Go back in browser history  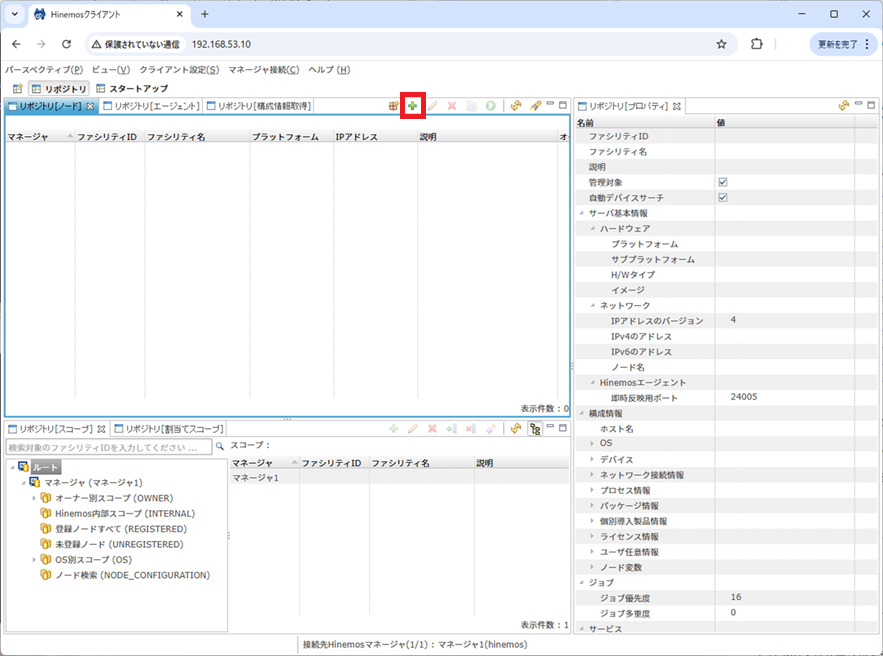tap(16, 44)
